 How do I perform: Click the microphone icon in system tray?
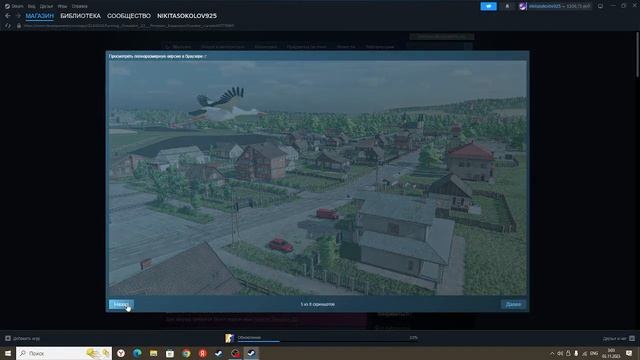576,353
